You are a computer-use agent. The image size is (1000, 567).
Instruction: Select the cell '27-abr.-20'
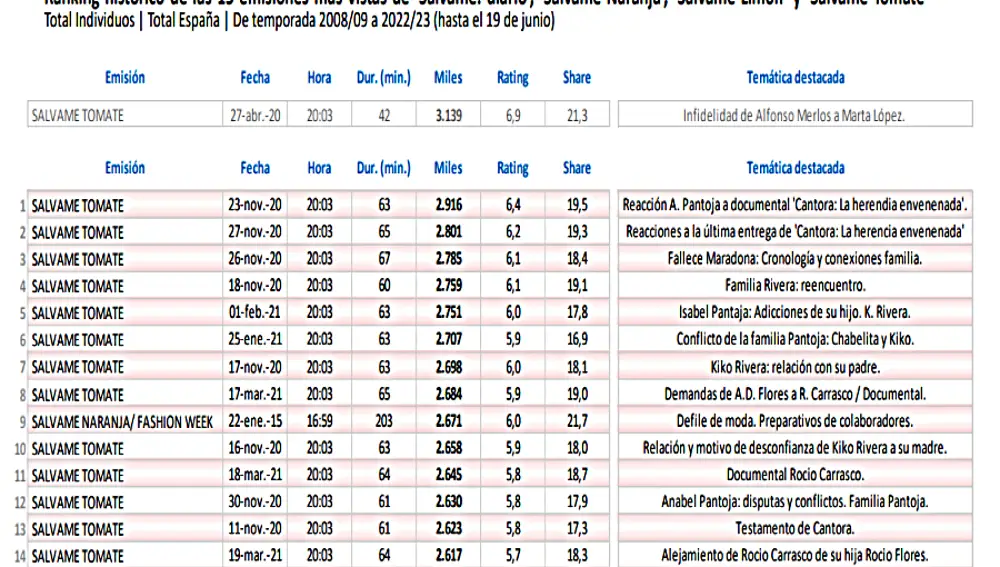pos(255,115)
